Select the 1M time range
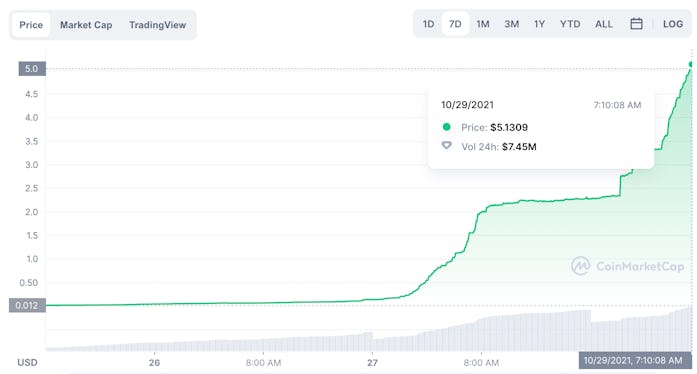 point(483,24)
